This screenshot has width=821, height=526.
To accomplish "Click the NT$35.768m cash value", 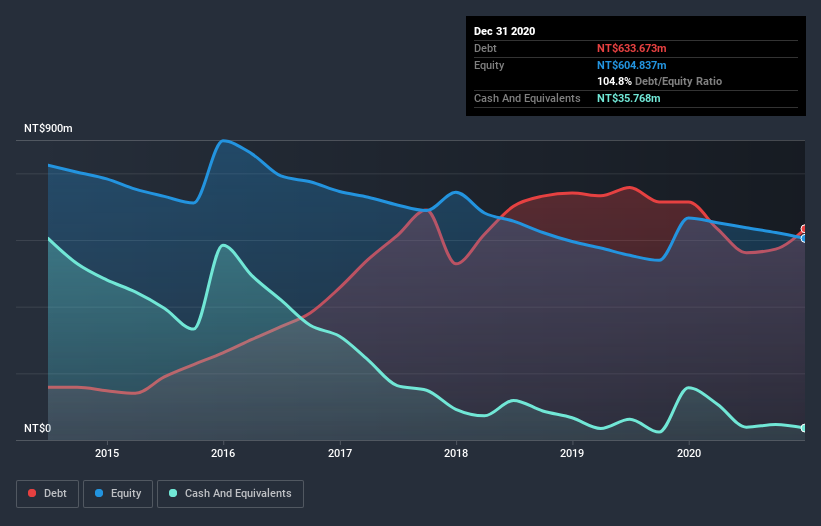I will [x=628, y=98].
